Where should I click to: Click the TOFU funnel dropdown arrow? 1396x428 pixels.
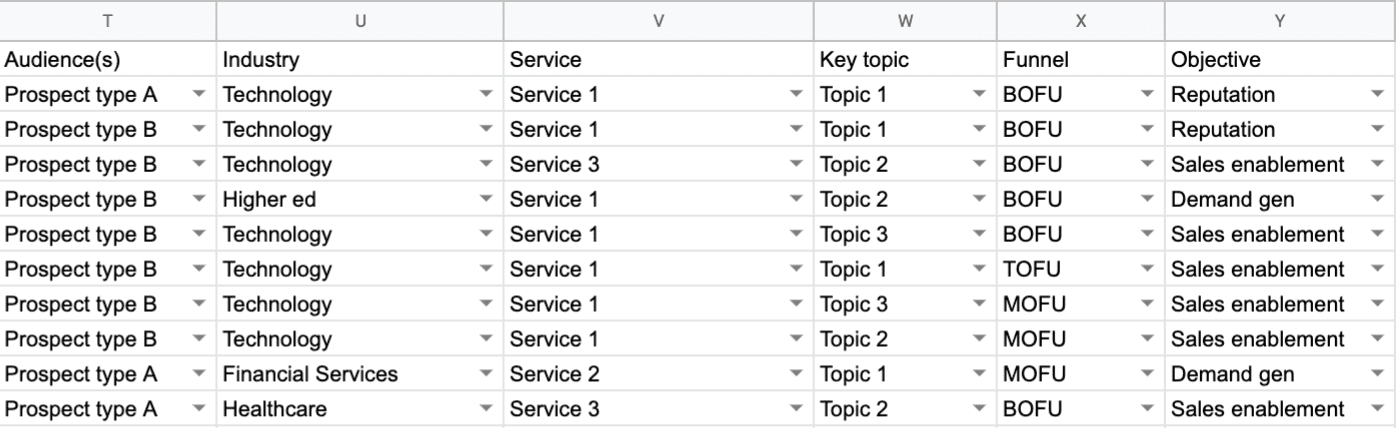click(x=1148, y=269)
